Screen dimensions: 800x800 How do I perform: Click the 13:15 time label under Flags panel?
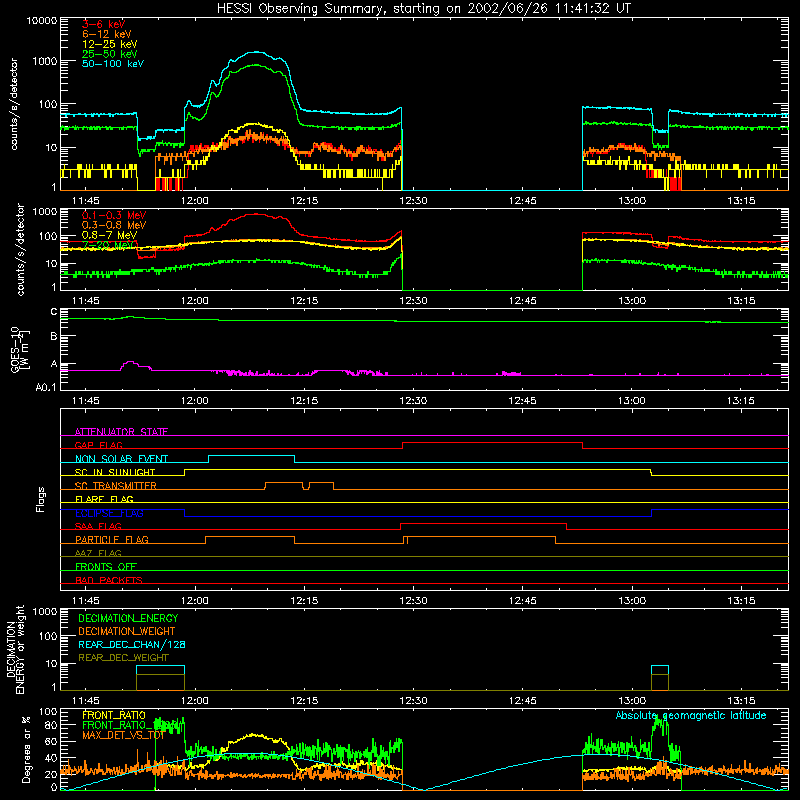pyautogui.click(x=741, y=601)
